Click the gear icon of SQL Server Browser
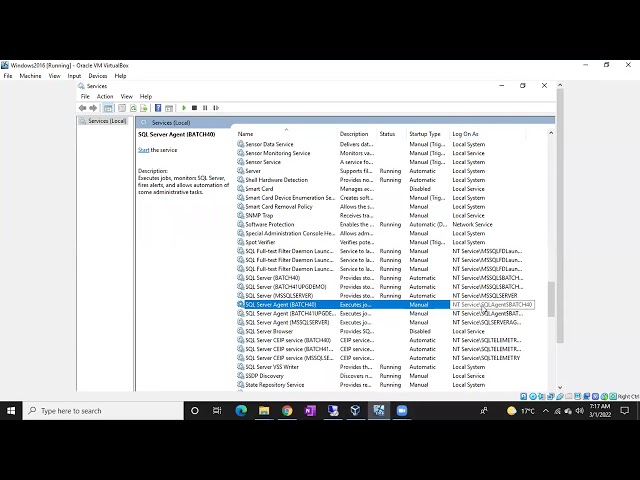This screenshot has width=640, height=480. [240, 331]
